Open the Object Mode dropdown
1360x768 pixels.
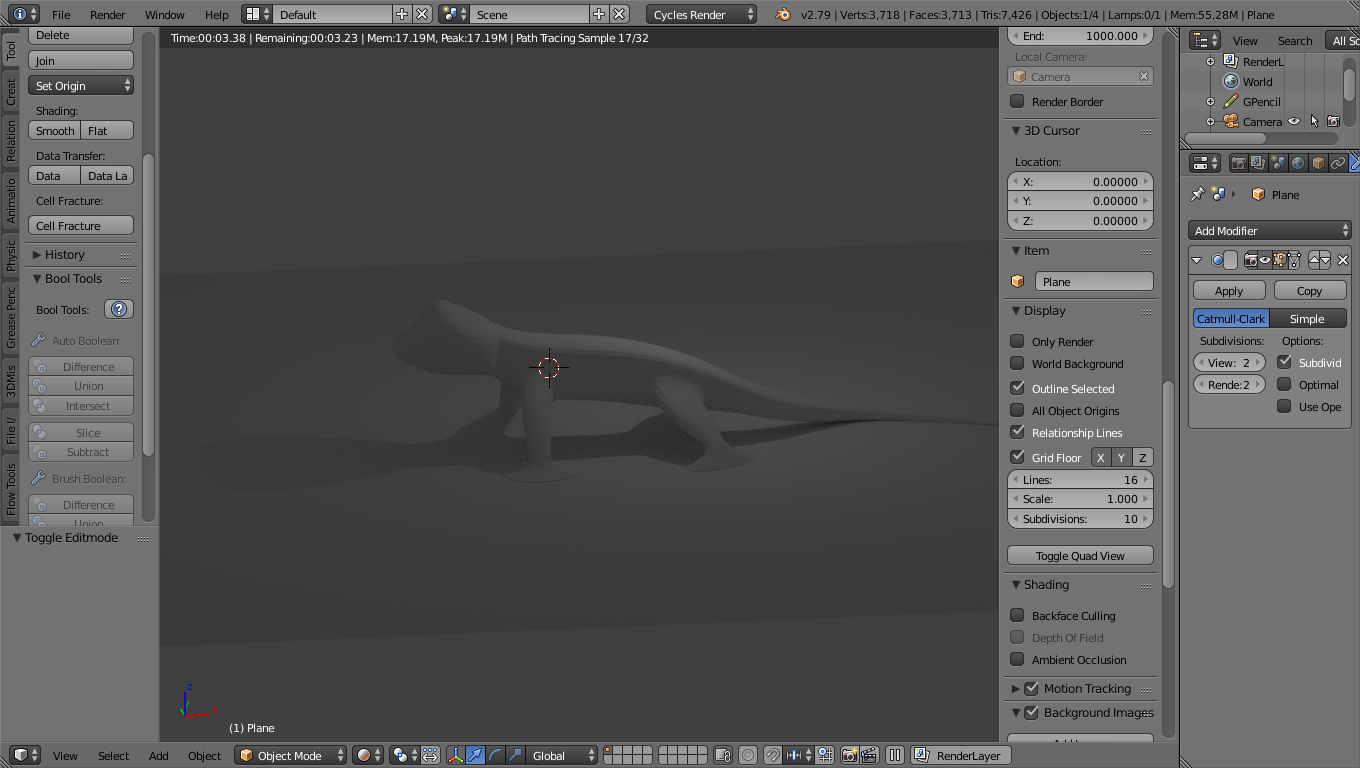coord(291,755)
